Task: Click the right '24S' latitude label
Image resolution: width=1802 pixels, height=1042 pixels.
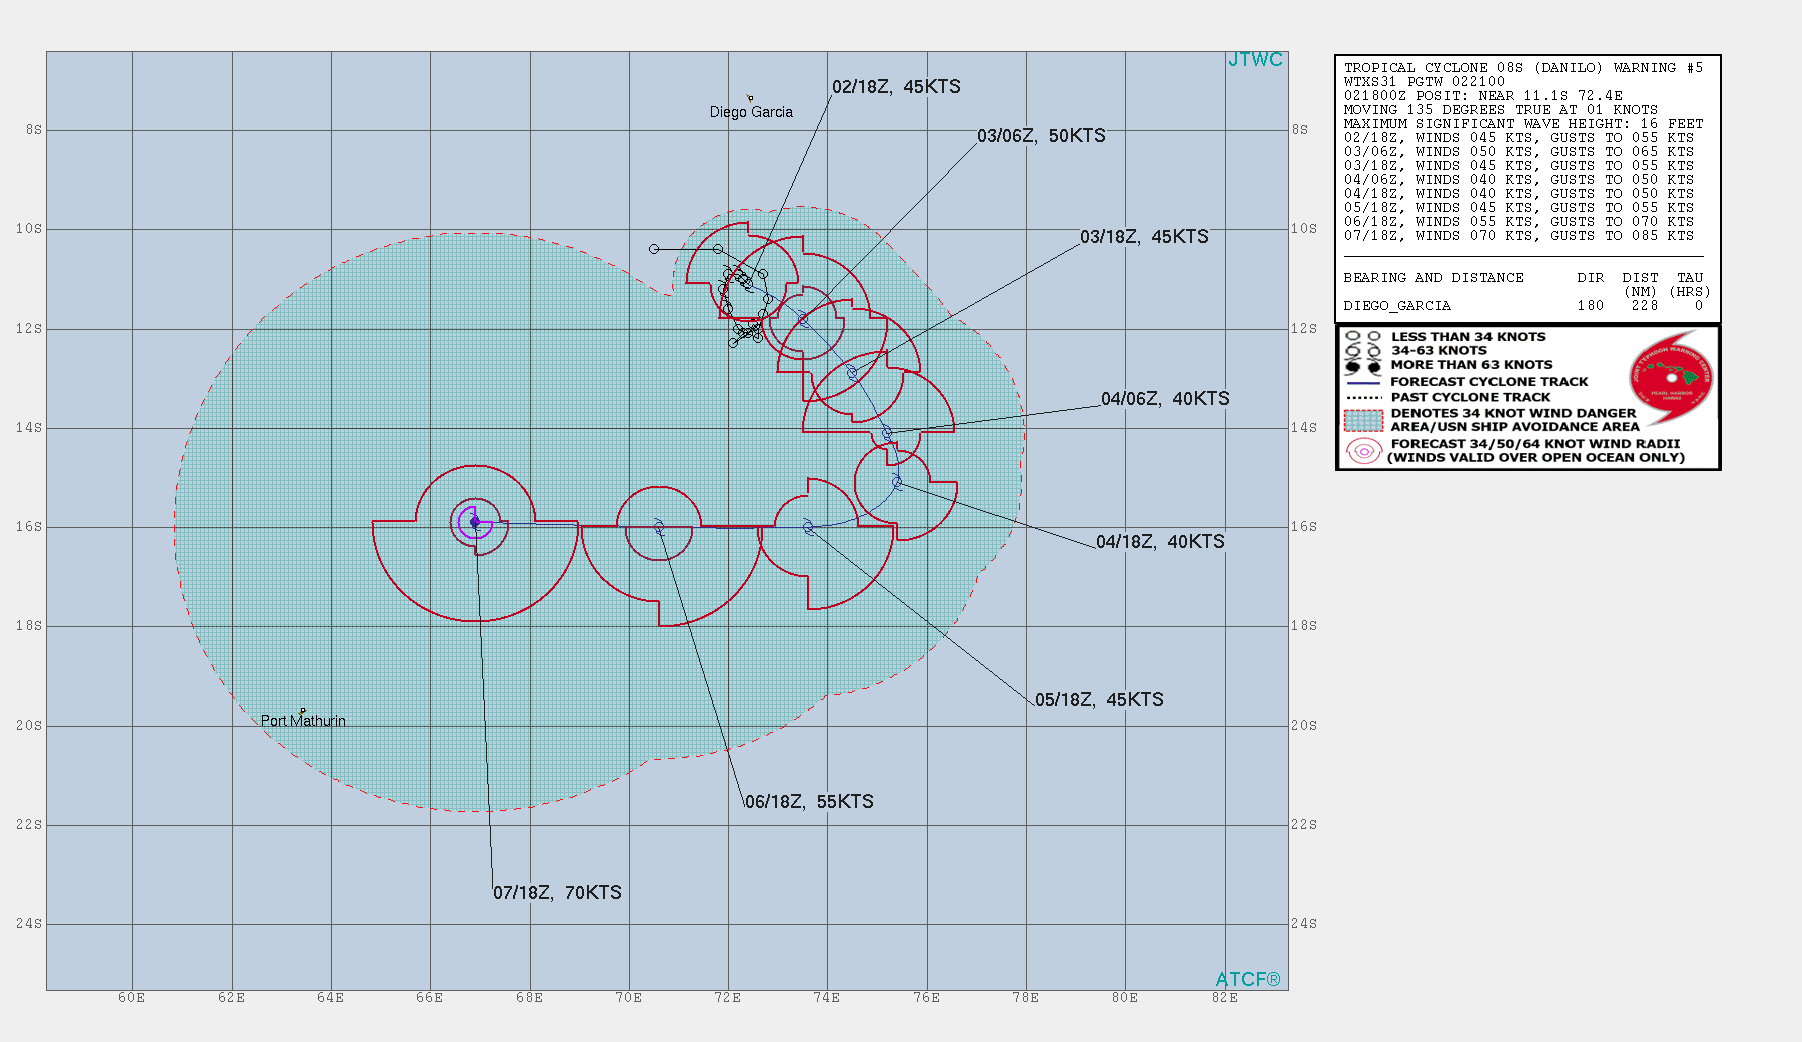Action: [1304, 924]
